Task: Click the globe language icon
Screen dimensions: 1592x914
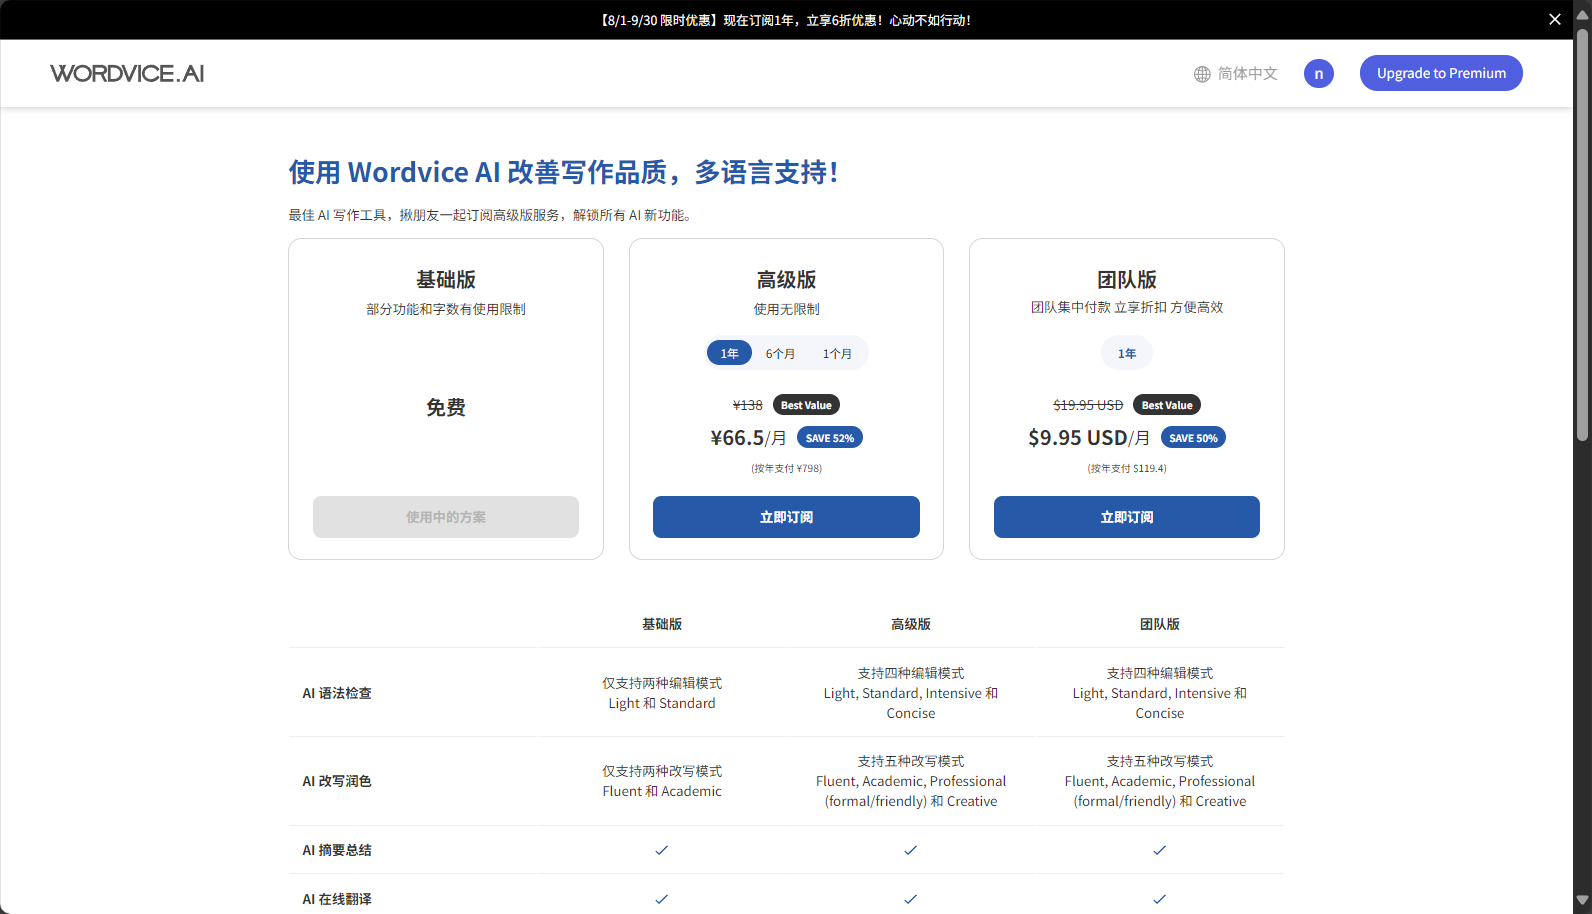Action: pyautogui.click(x=1202, y=74)
